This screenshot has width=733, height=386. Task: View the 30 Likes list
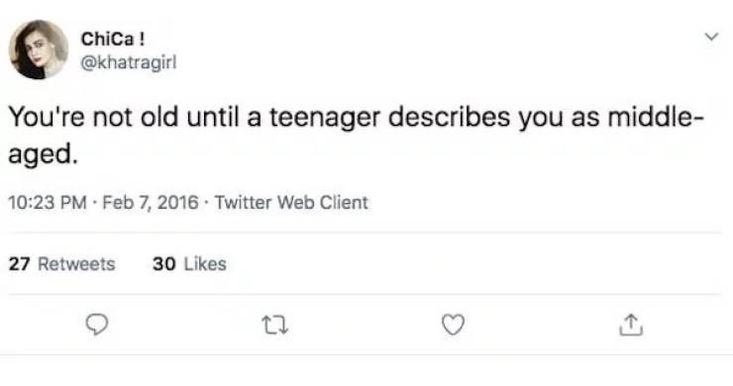point(189,264)
